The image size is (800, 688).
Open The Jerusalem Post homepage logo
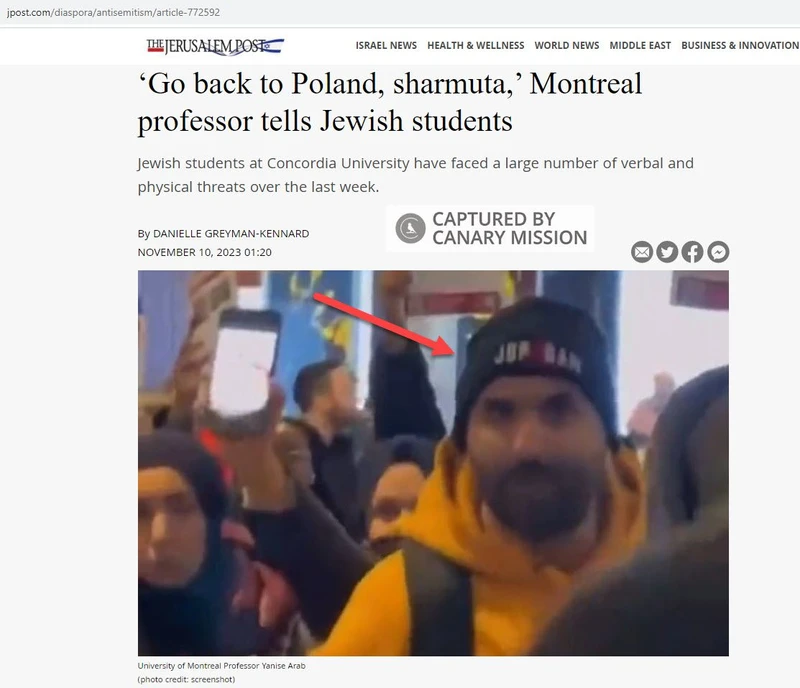pos(215,46)
